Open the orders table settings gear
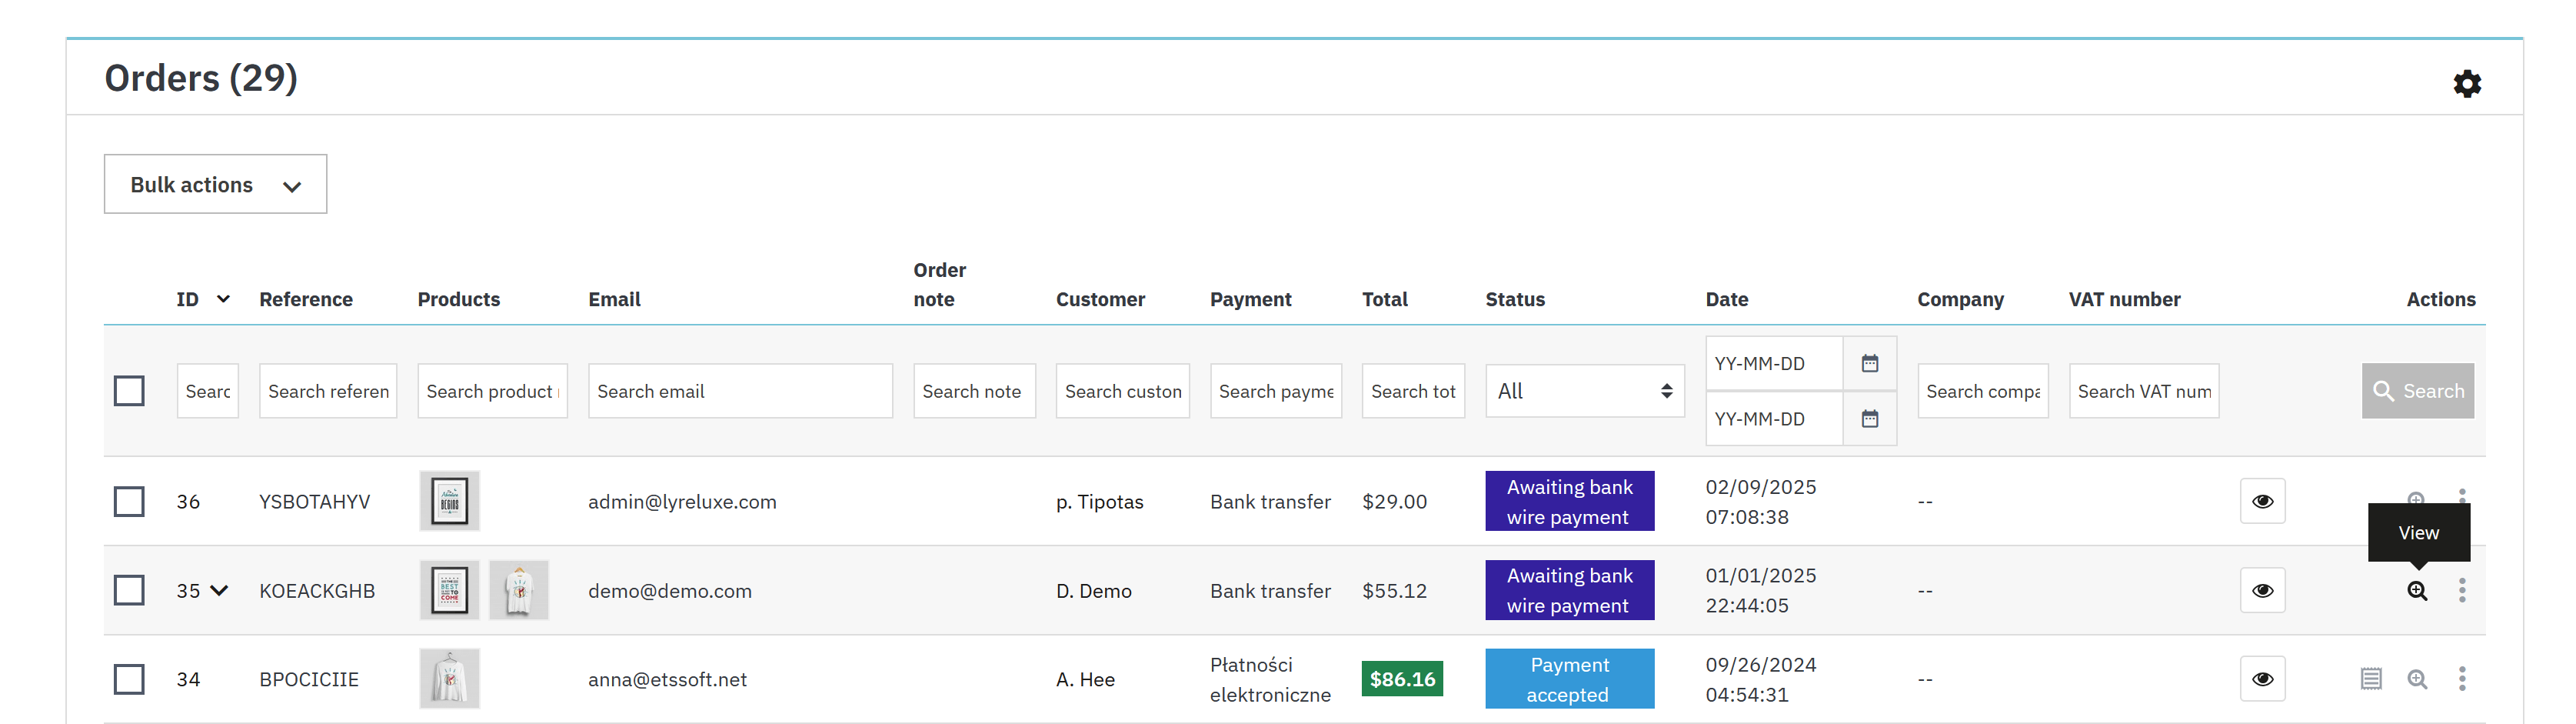2576x724 pixels. coord(2467,83)
